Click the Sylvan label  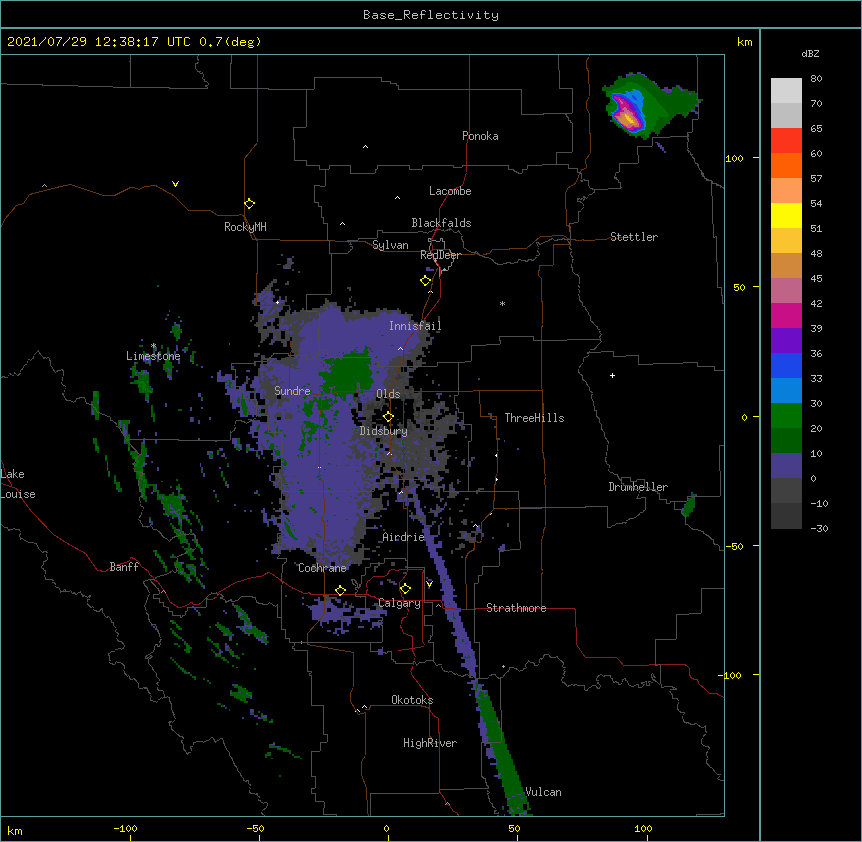tap(390, 245)
